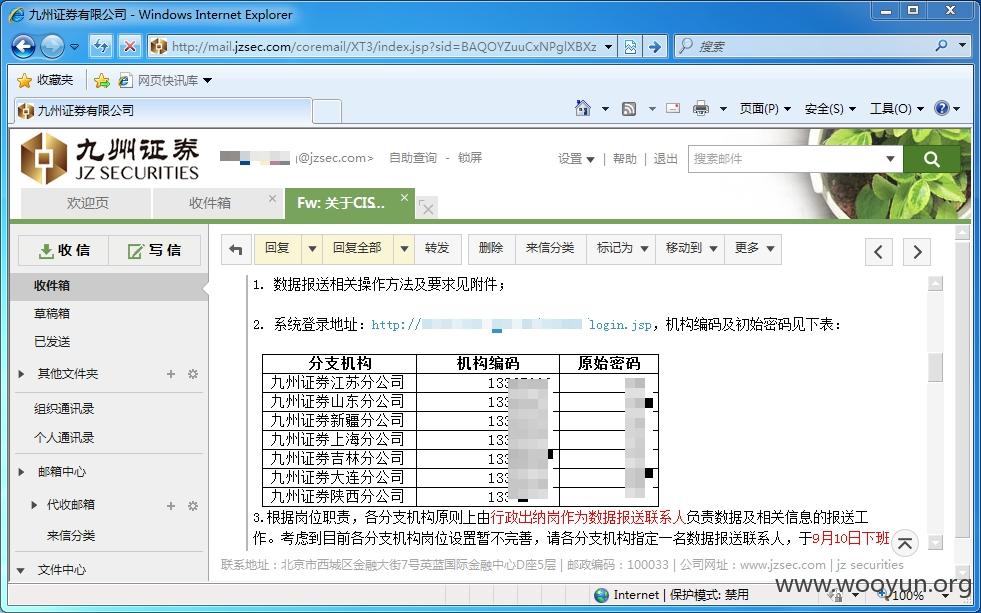The height and width of the screenshot is (613, 981).
Task: Click the 删除 delete button
Action: [x=491, y=249]
